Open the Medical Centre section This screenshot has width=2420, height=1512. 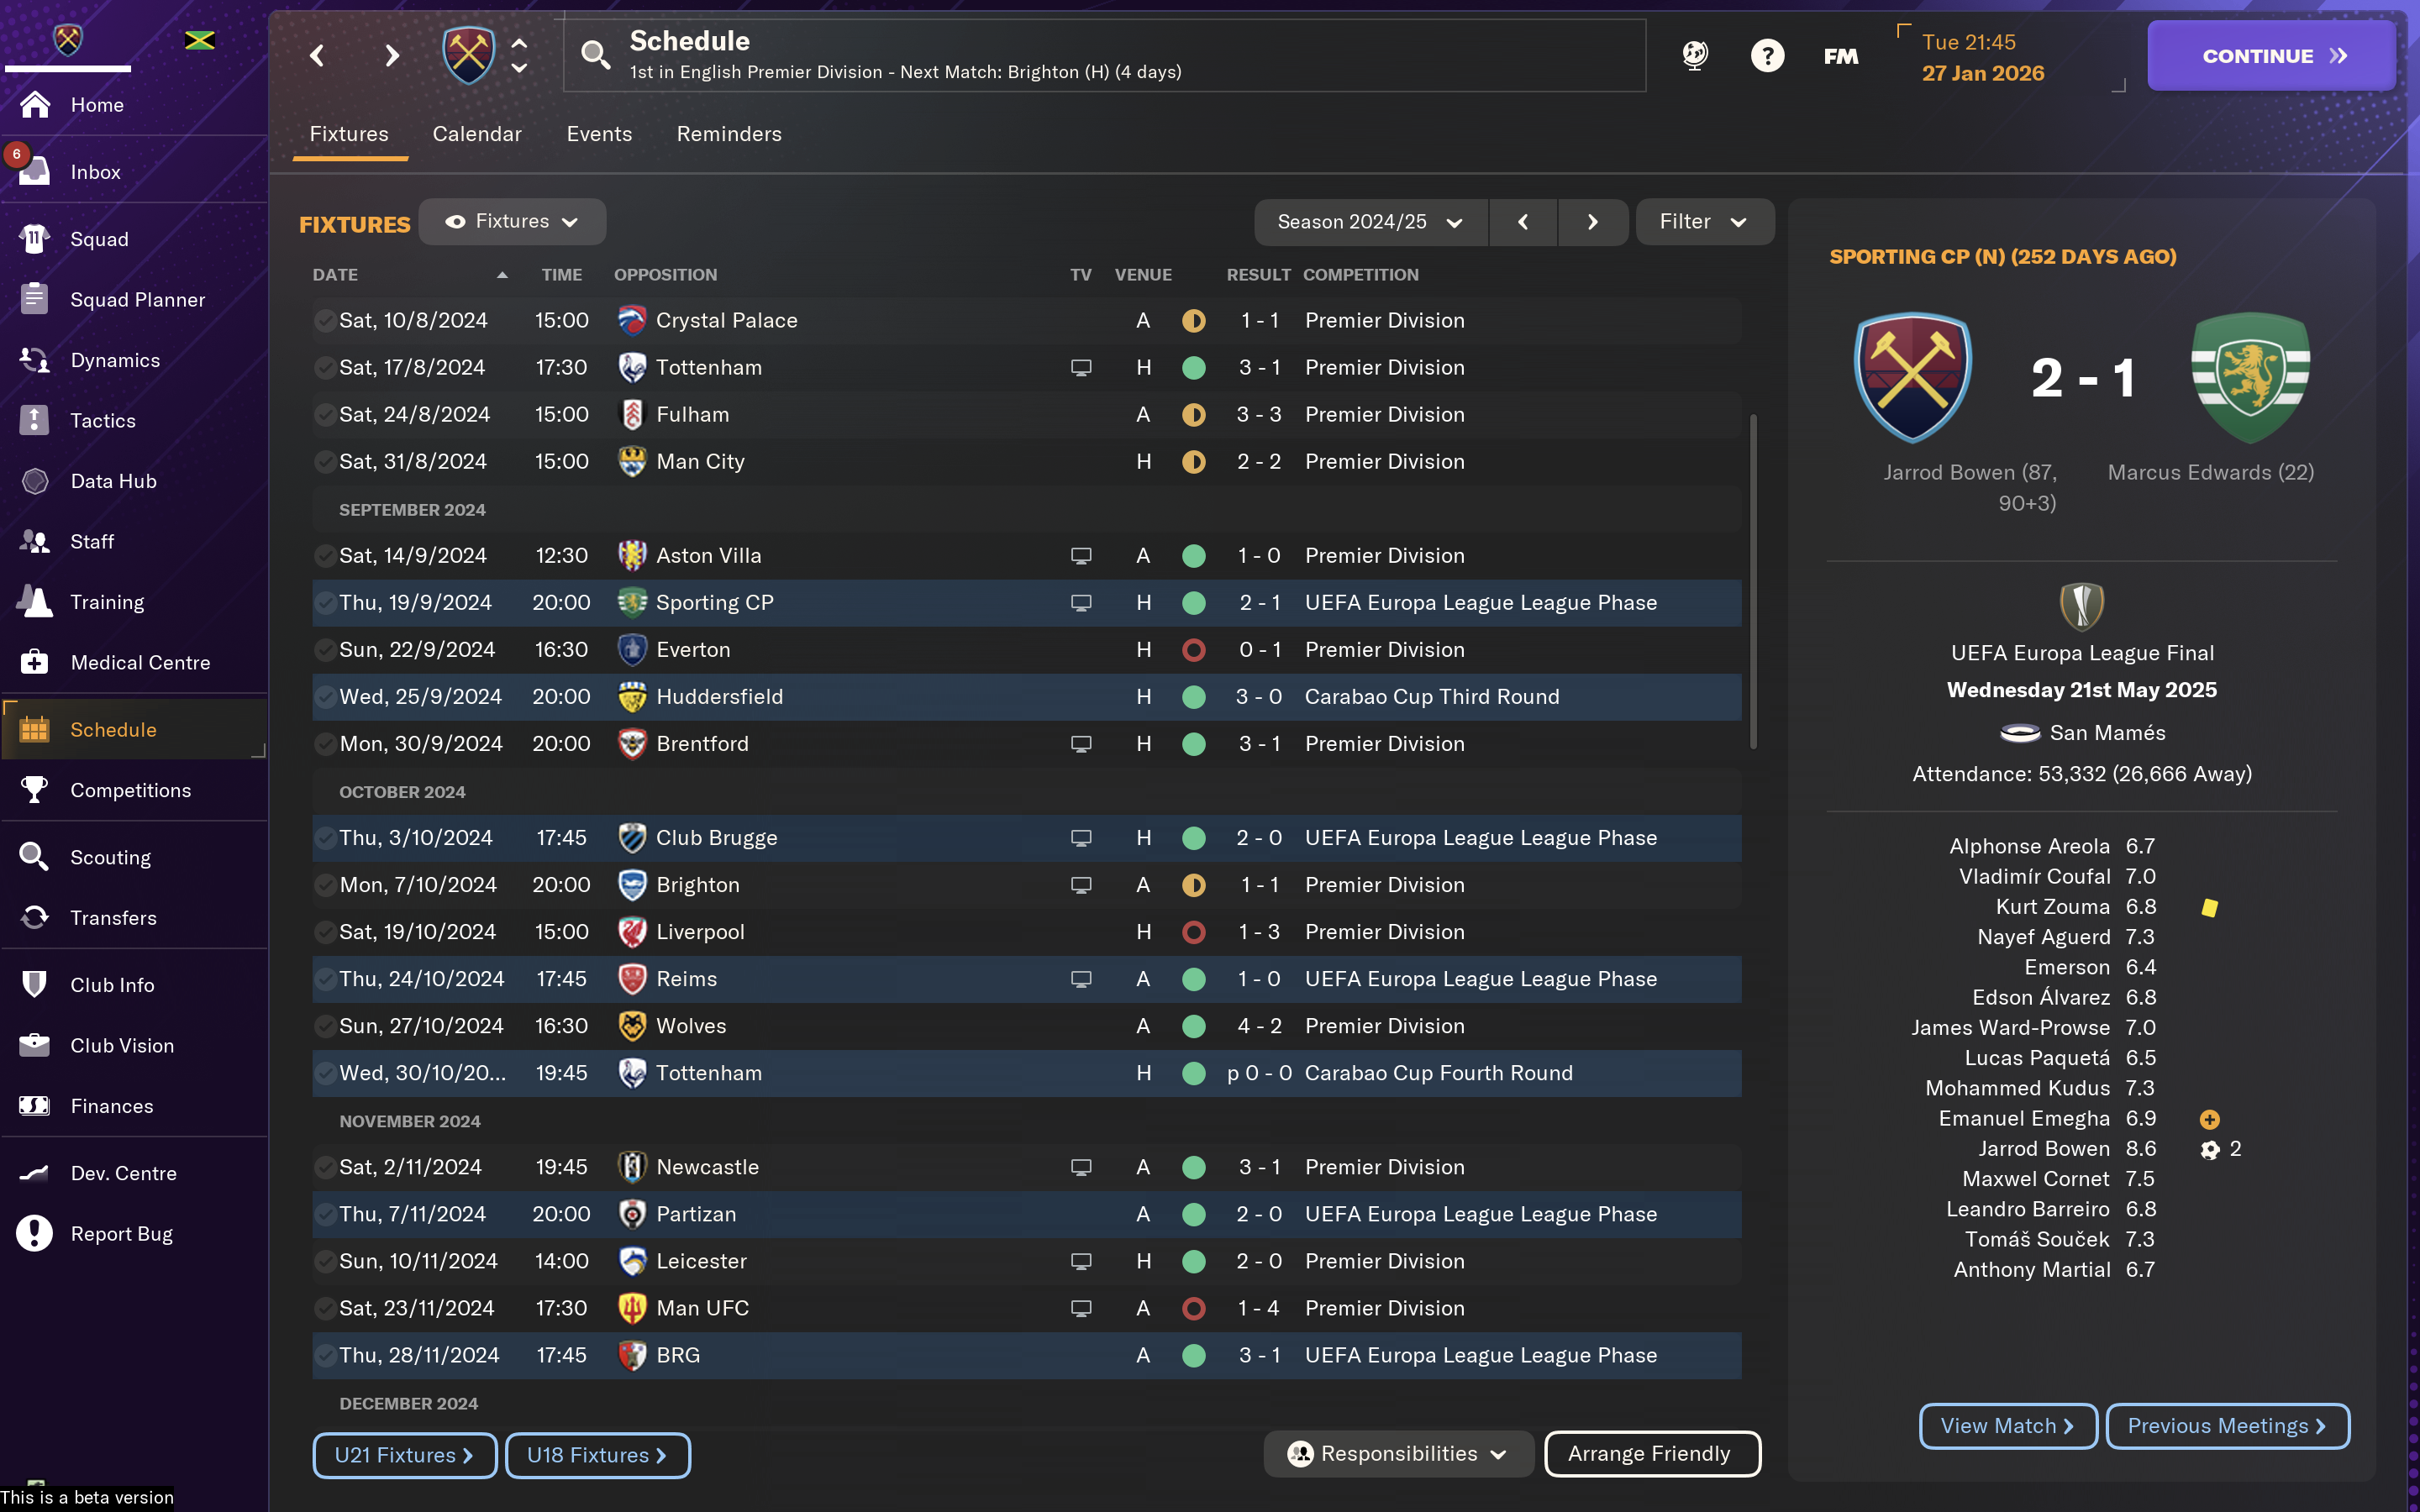pos(140,663)
